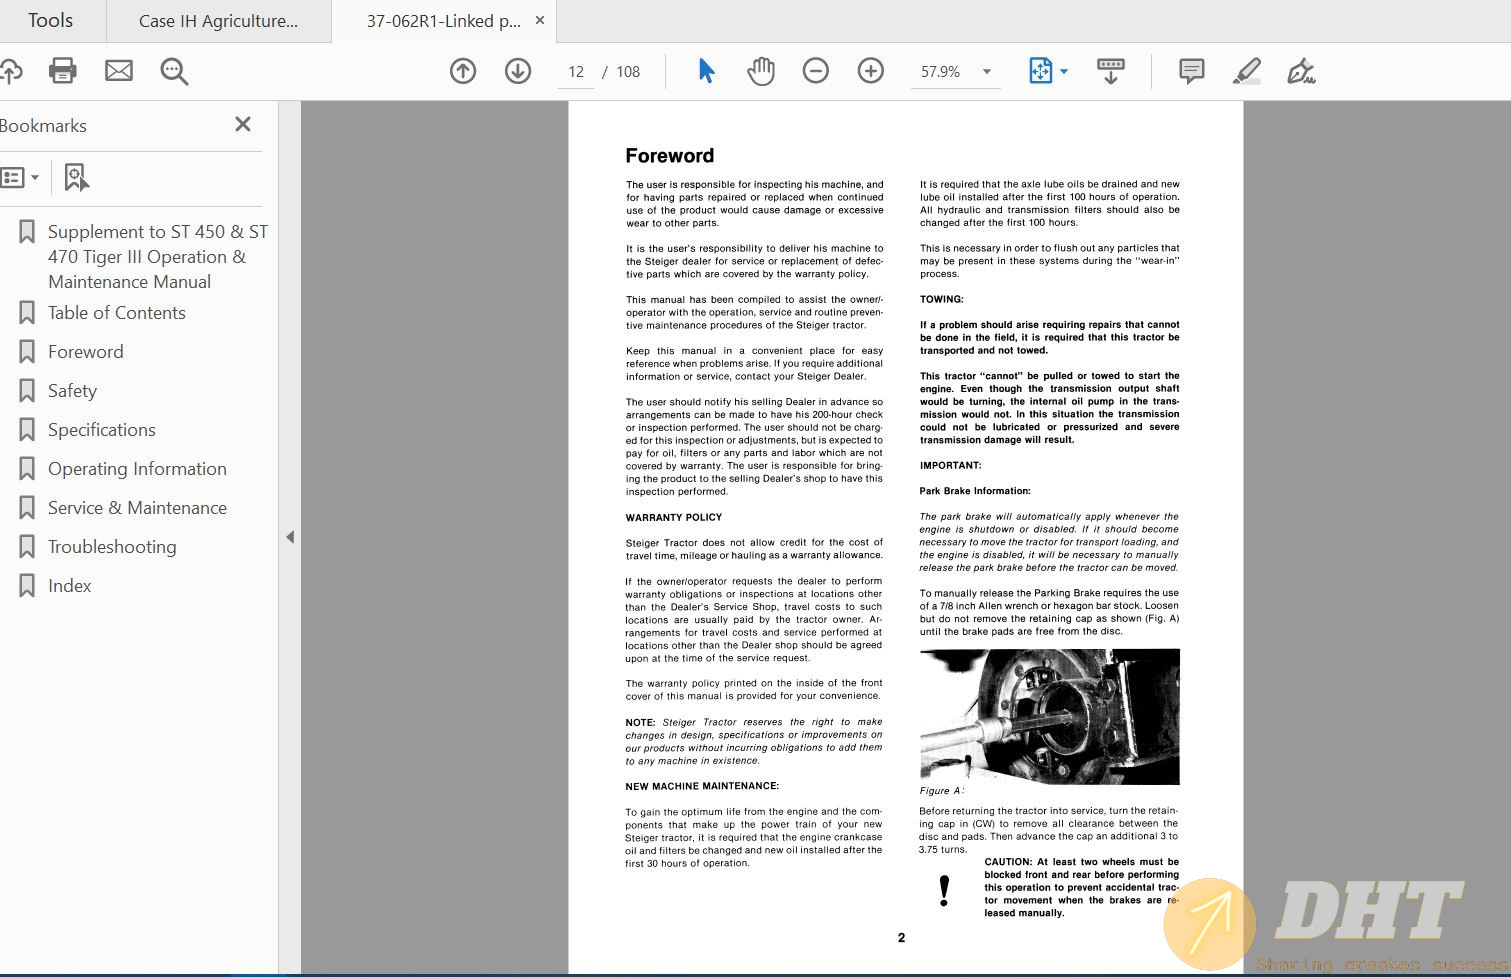This screenshot has width=1511, height=977.
Task: Jump to Table of Contents bookmark
Action: pyautogui.click(x=117, y=313)
